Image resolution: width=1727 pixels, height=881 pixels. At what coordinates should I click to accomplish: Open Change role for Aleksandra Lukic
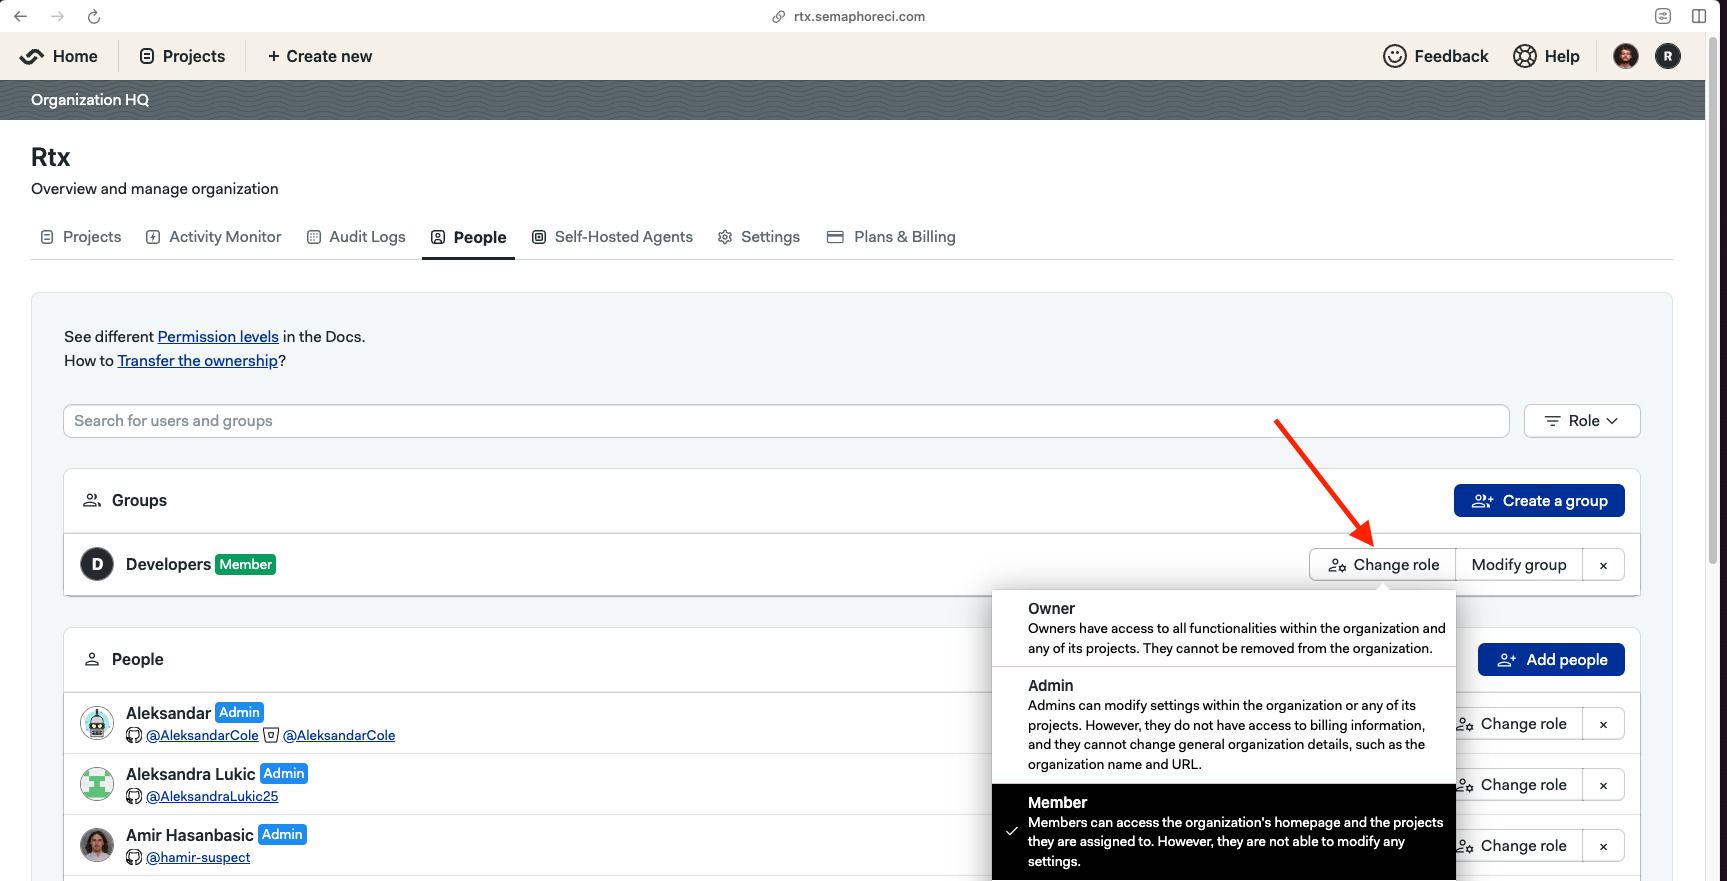point(1519,785)
